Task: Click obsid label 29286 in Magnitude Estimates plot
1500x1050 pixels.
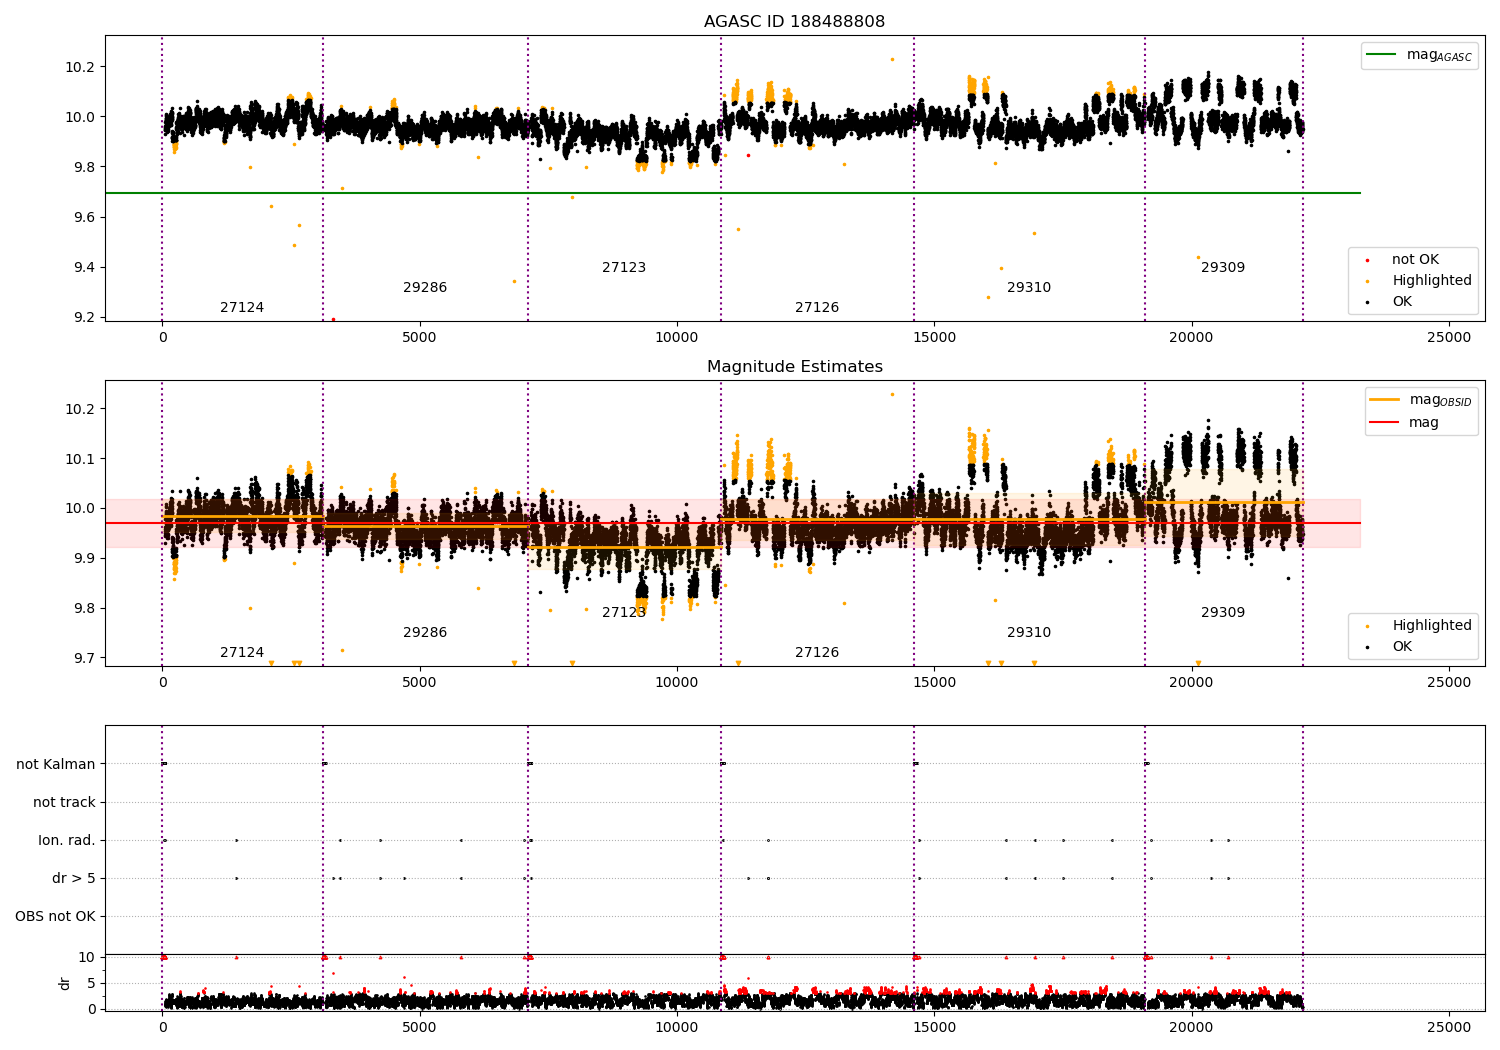Action: tap(425, 633)
